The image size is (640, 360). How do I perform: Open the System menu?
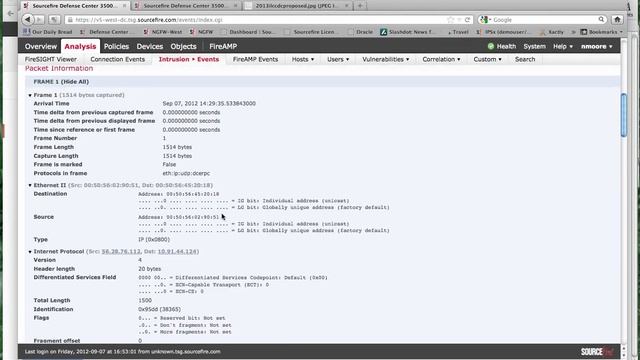tap(534, 47)
